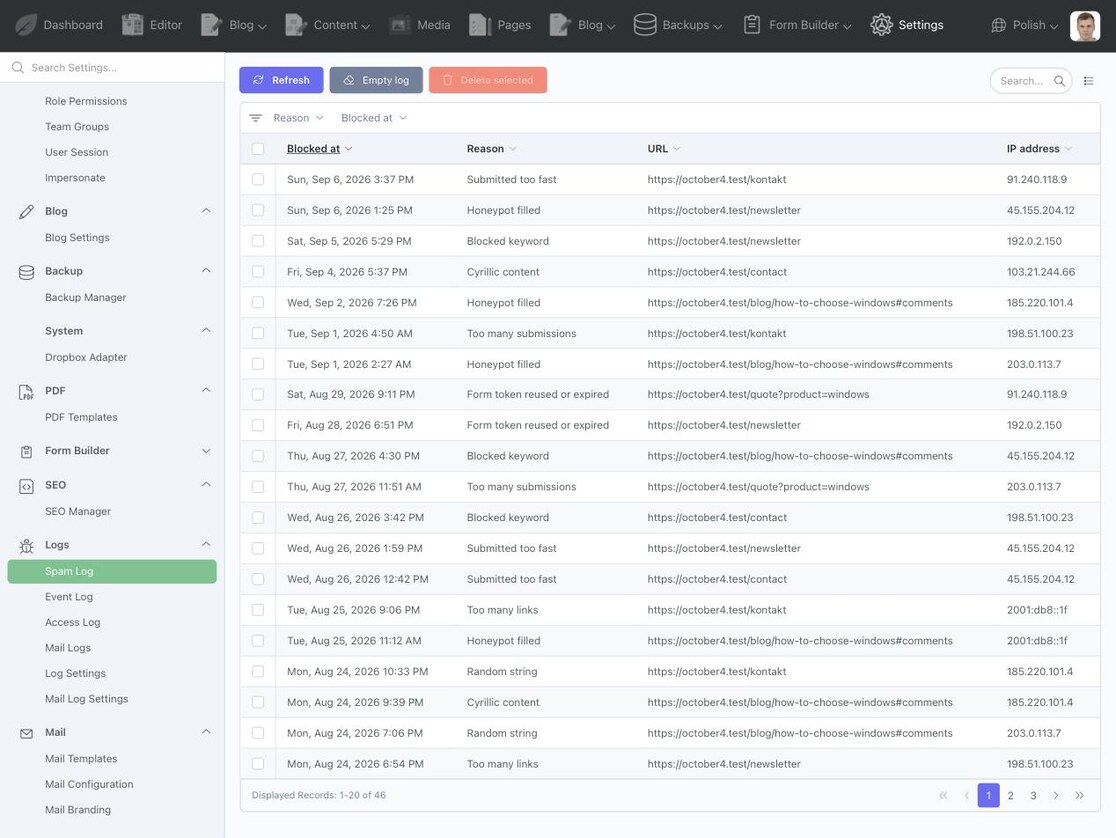Viewport: 1116px width, 838px height.
Task: Toggle the select-all checkbox in table header
Action: click(x=258, y=149)
